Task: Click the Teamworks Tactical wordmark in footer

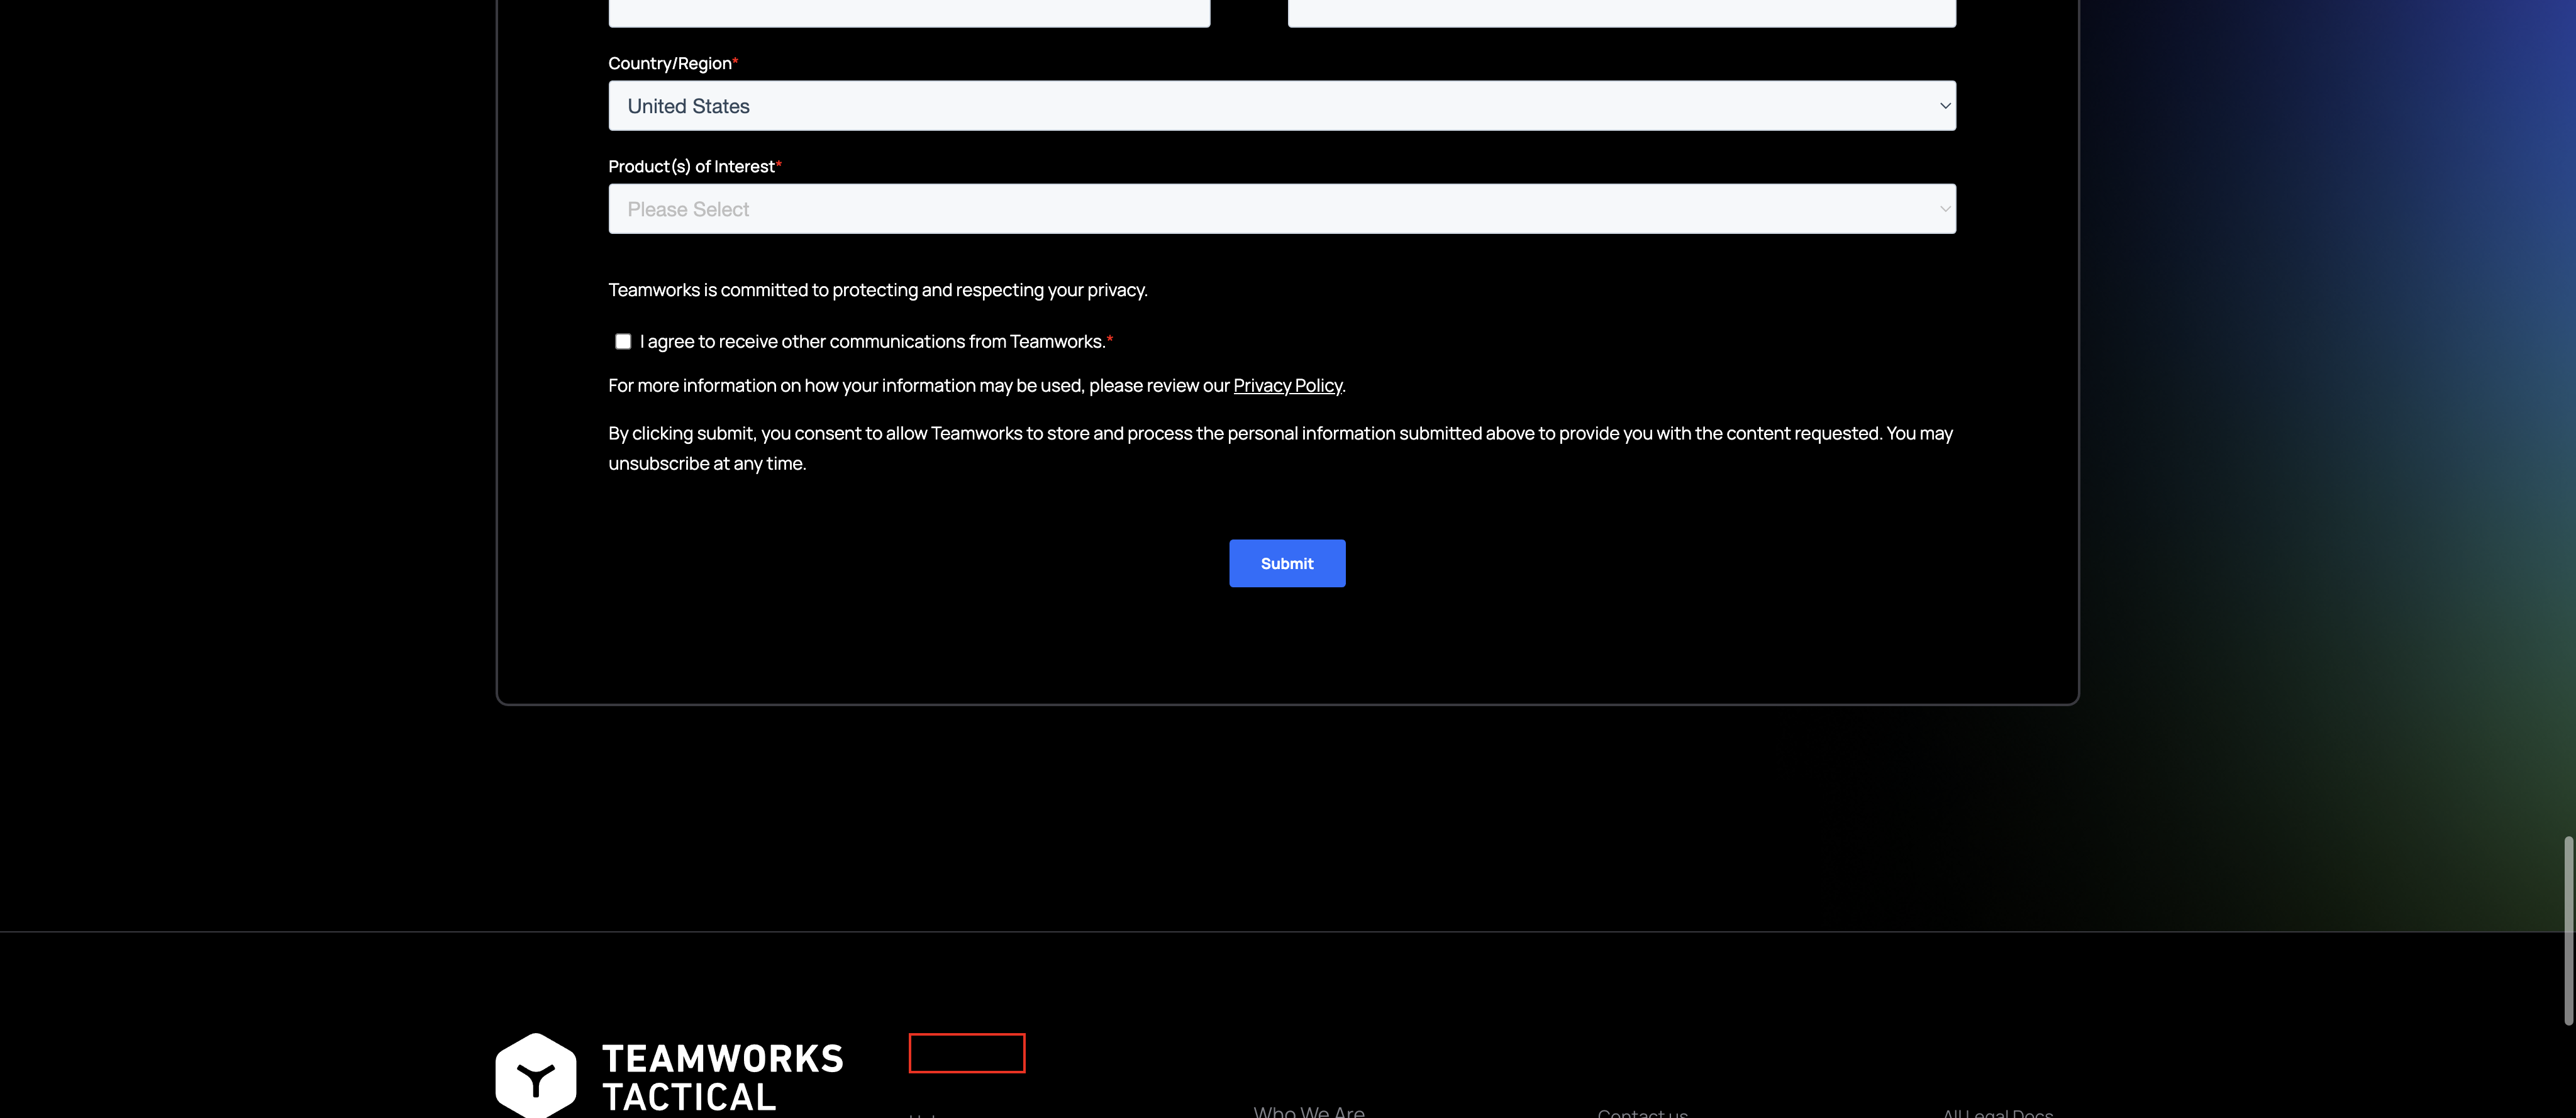Action: [x=722, y=1077]
